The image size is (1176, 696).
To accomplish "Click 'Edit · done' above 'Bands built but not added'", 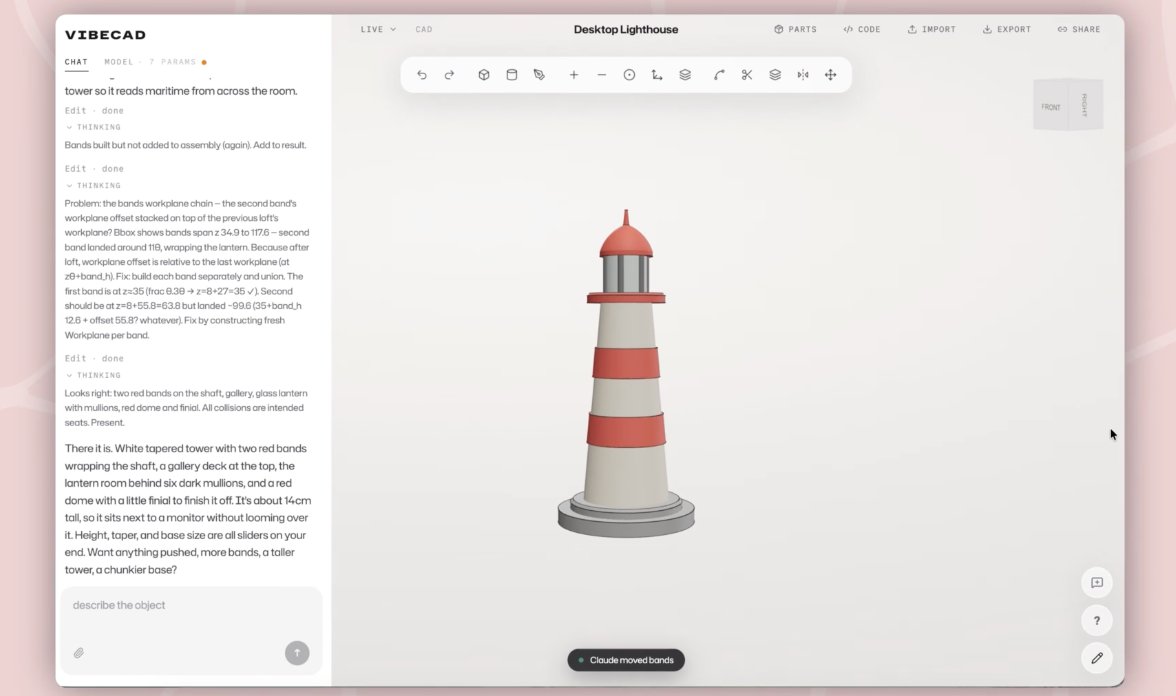I will [94, 111].
